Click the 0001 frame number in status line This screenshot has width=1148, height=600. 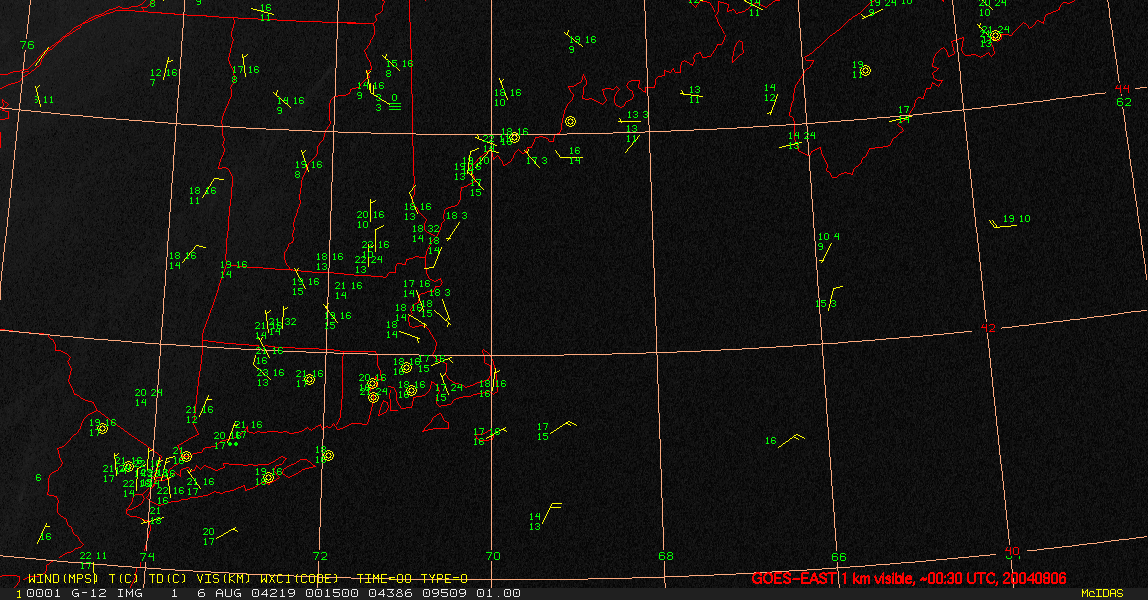point(43,593)
